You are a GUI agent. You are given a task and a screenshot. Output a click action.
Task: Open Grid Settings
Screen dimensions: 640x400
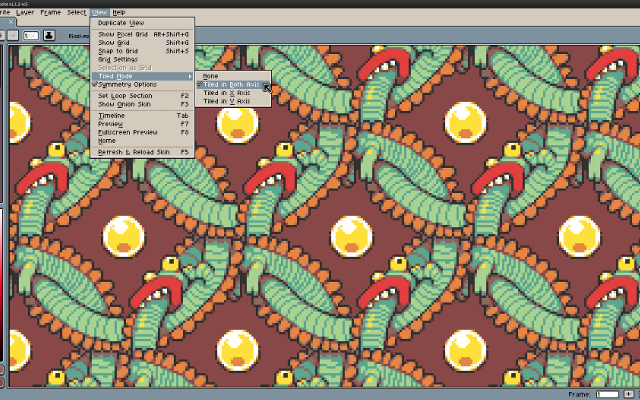coord(142,59)
